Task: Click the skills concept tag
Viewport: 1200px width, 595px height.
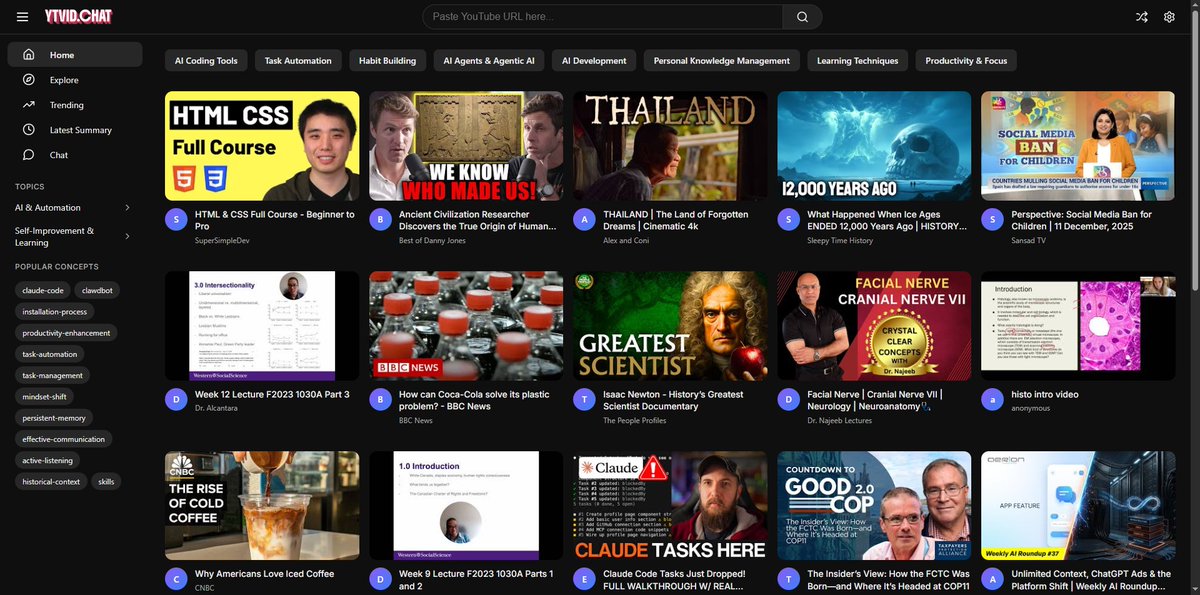Action: click(x=106, y=482)
